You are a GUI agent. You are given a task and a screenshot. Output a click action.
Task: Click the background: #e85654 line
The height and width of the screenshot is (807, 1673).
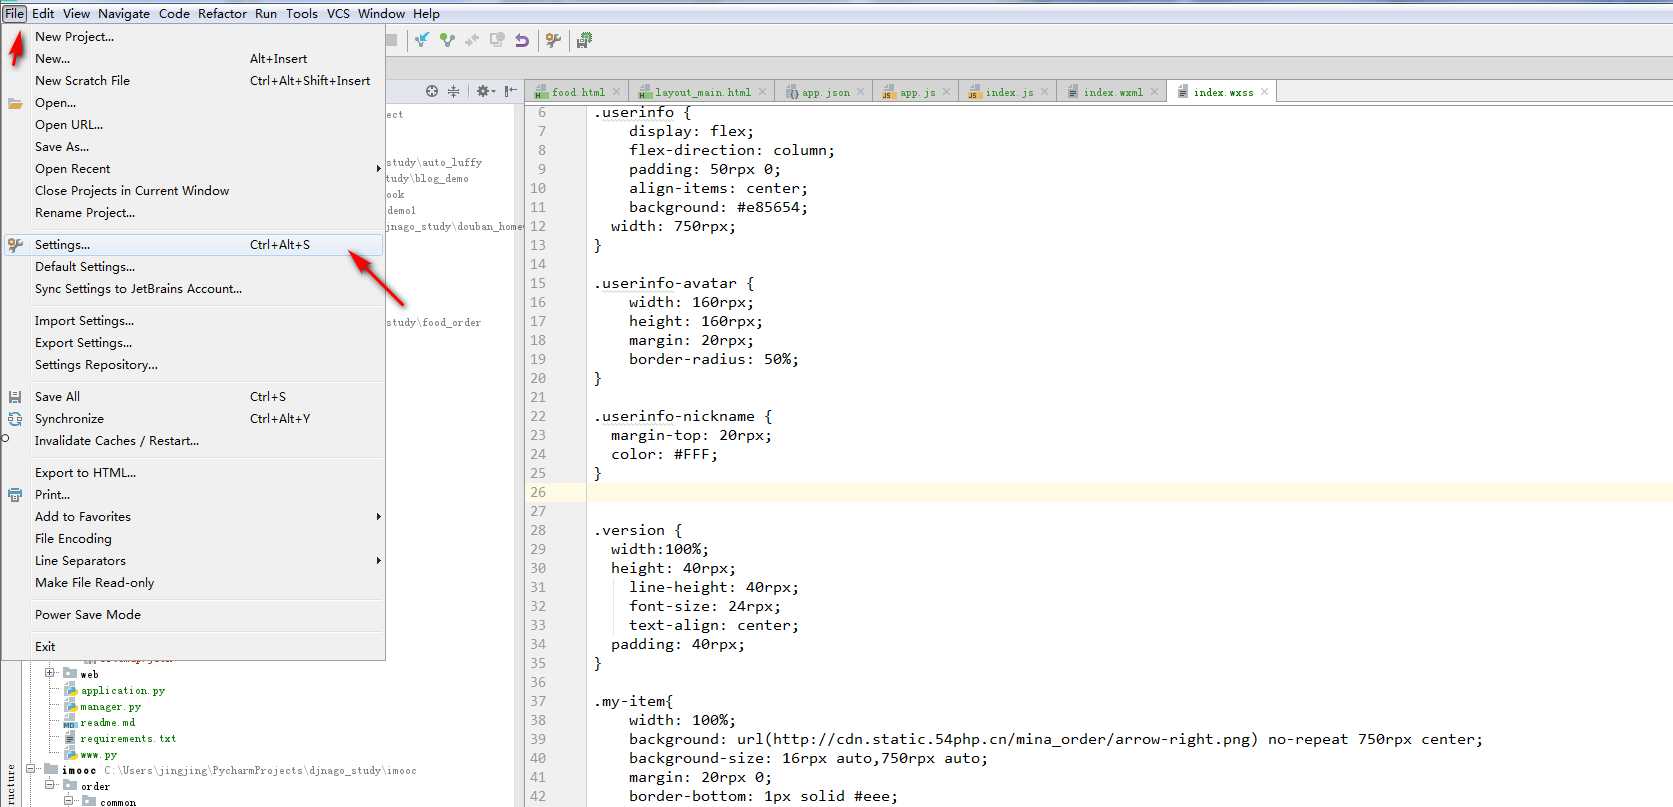(718, 207)
